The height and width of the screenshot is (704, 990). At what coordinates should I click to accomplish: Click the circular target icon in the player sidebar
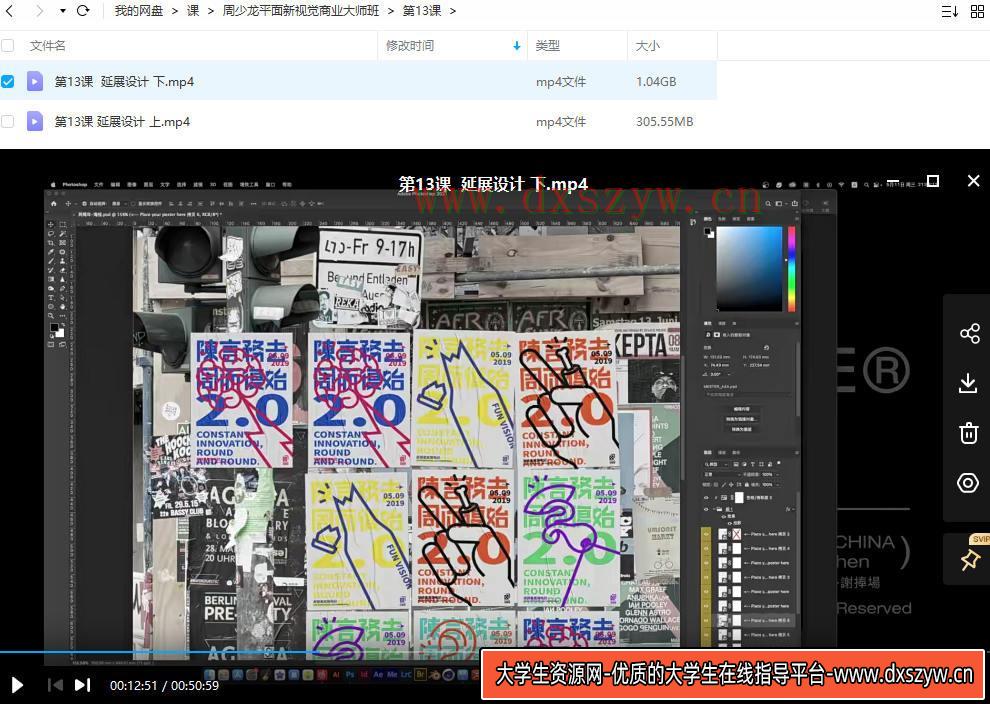click(x=968, y=483)
